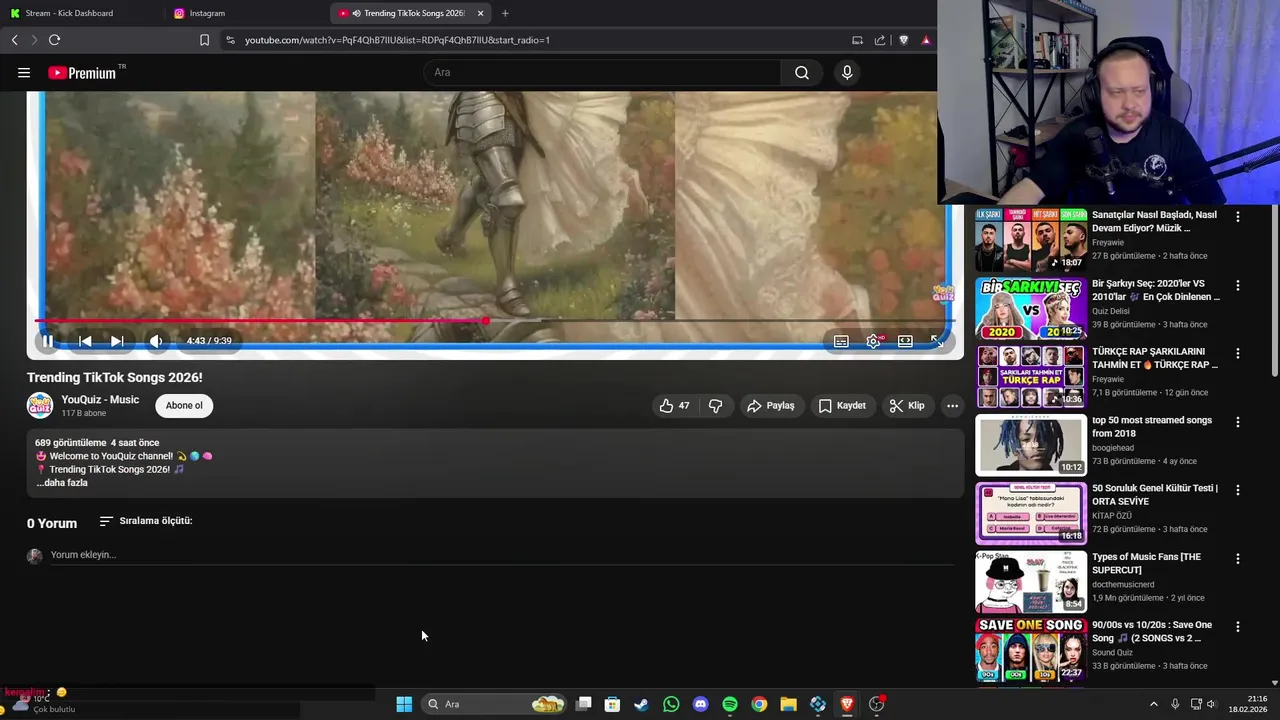The width and height of the screenshot is (1280, 720).
Task: Switch to theater mode view
Action: (905, 341)
